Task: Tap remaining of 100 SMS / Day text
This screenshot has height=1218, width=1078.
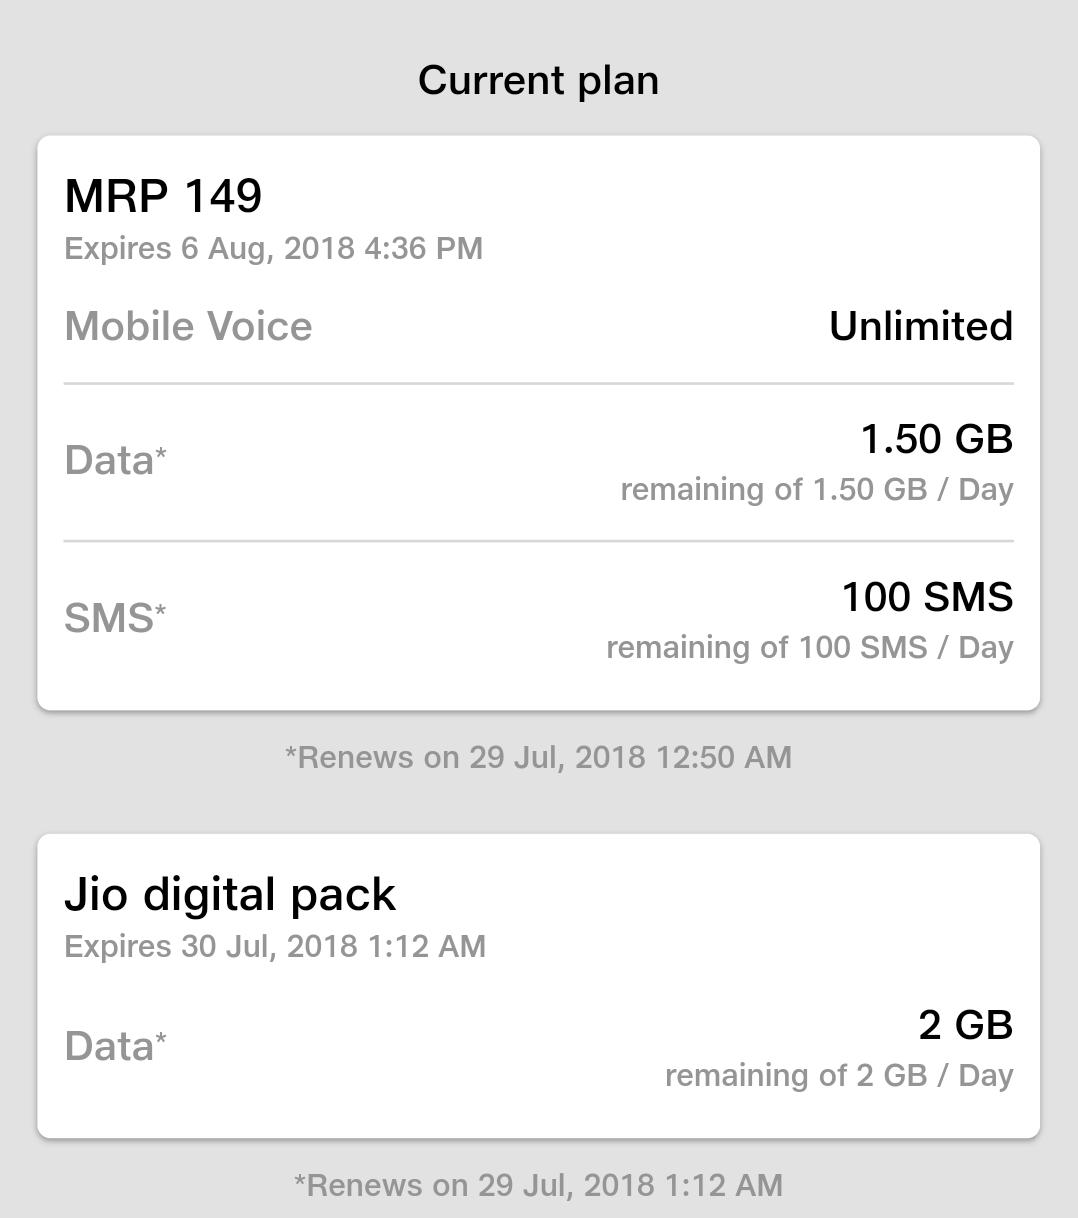Action: click(810, 647)
